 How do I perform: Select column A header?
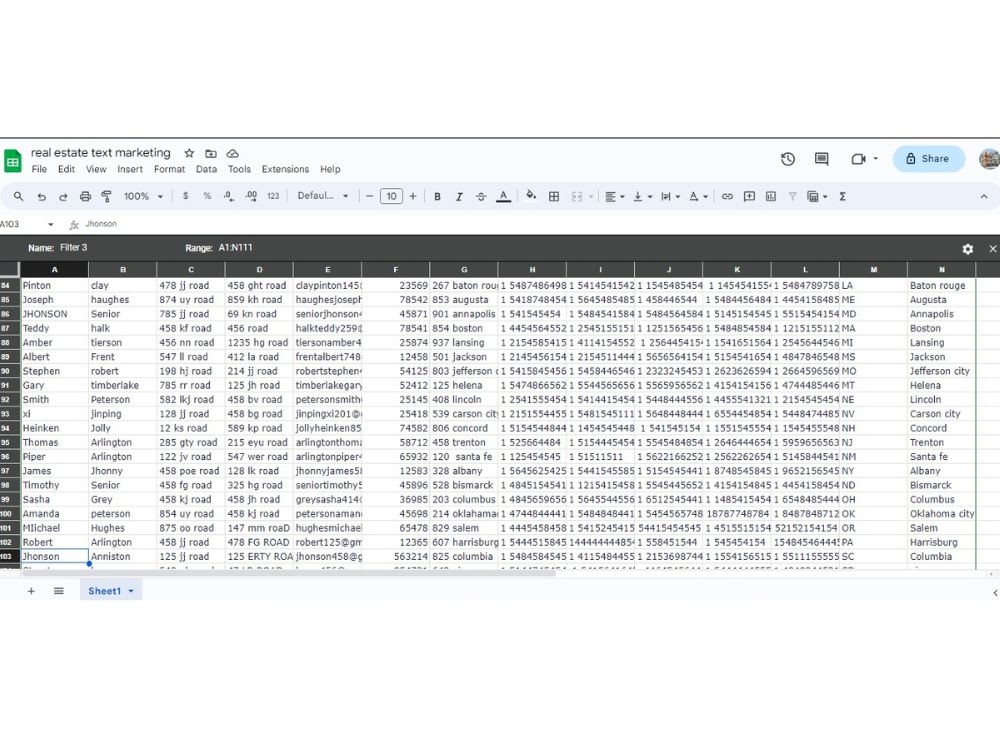(54, 270)
